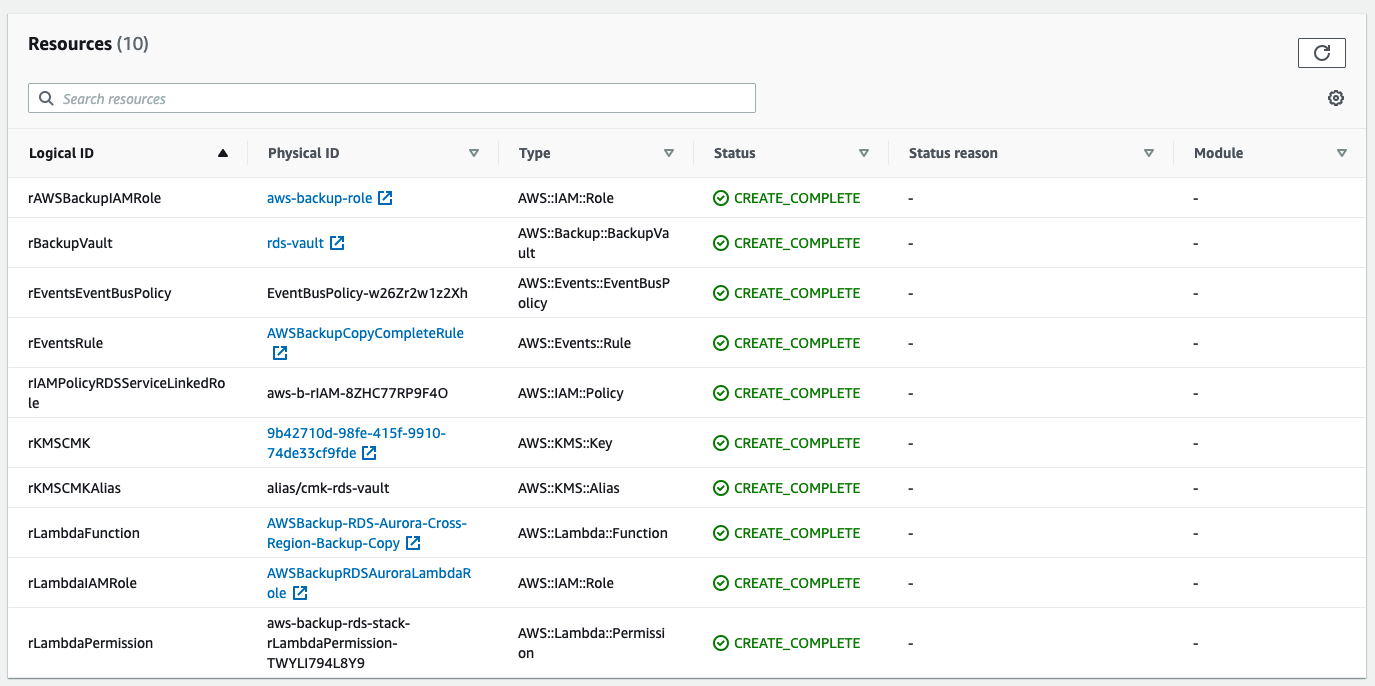The width and height of the screenshot is (1375, 686).
Task: Click the Status reason column header
Action: [x=953, y=153]
